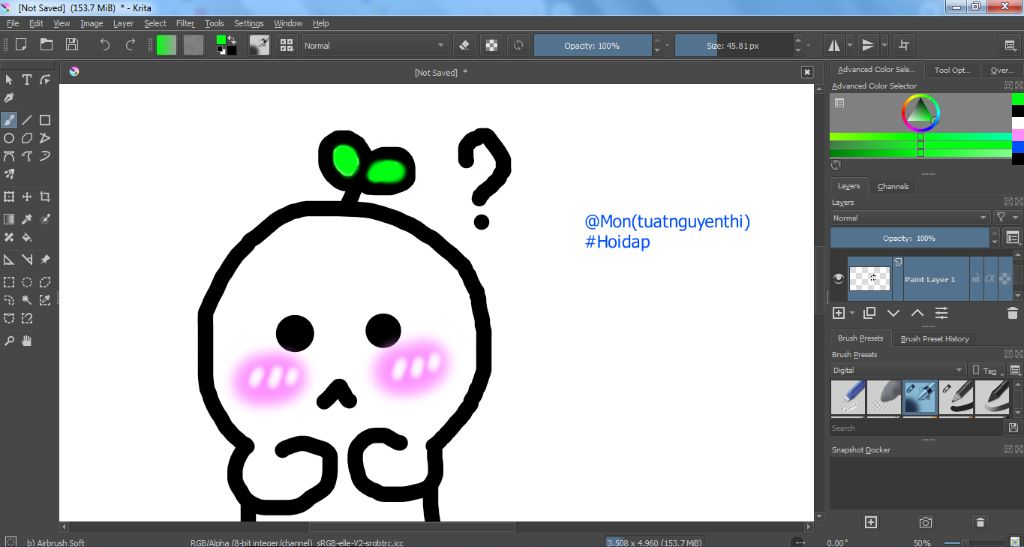Viewport: 1024px width, 547px height.
Task: Select the Calligraphy tool
Action: [x=9, y=98]
